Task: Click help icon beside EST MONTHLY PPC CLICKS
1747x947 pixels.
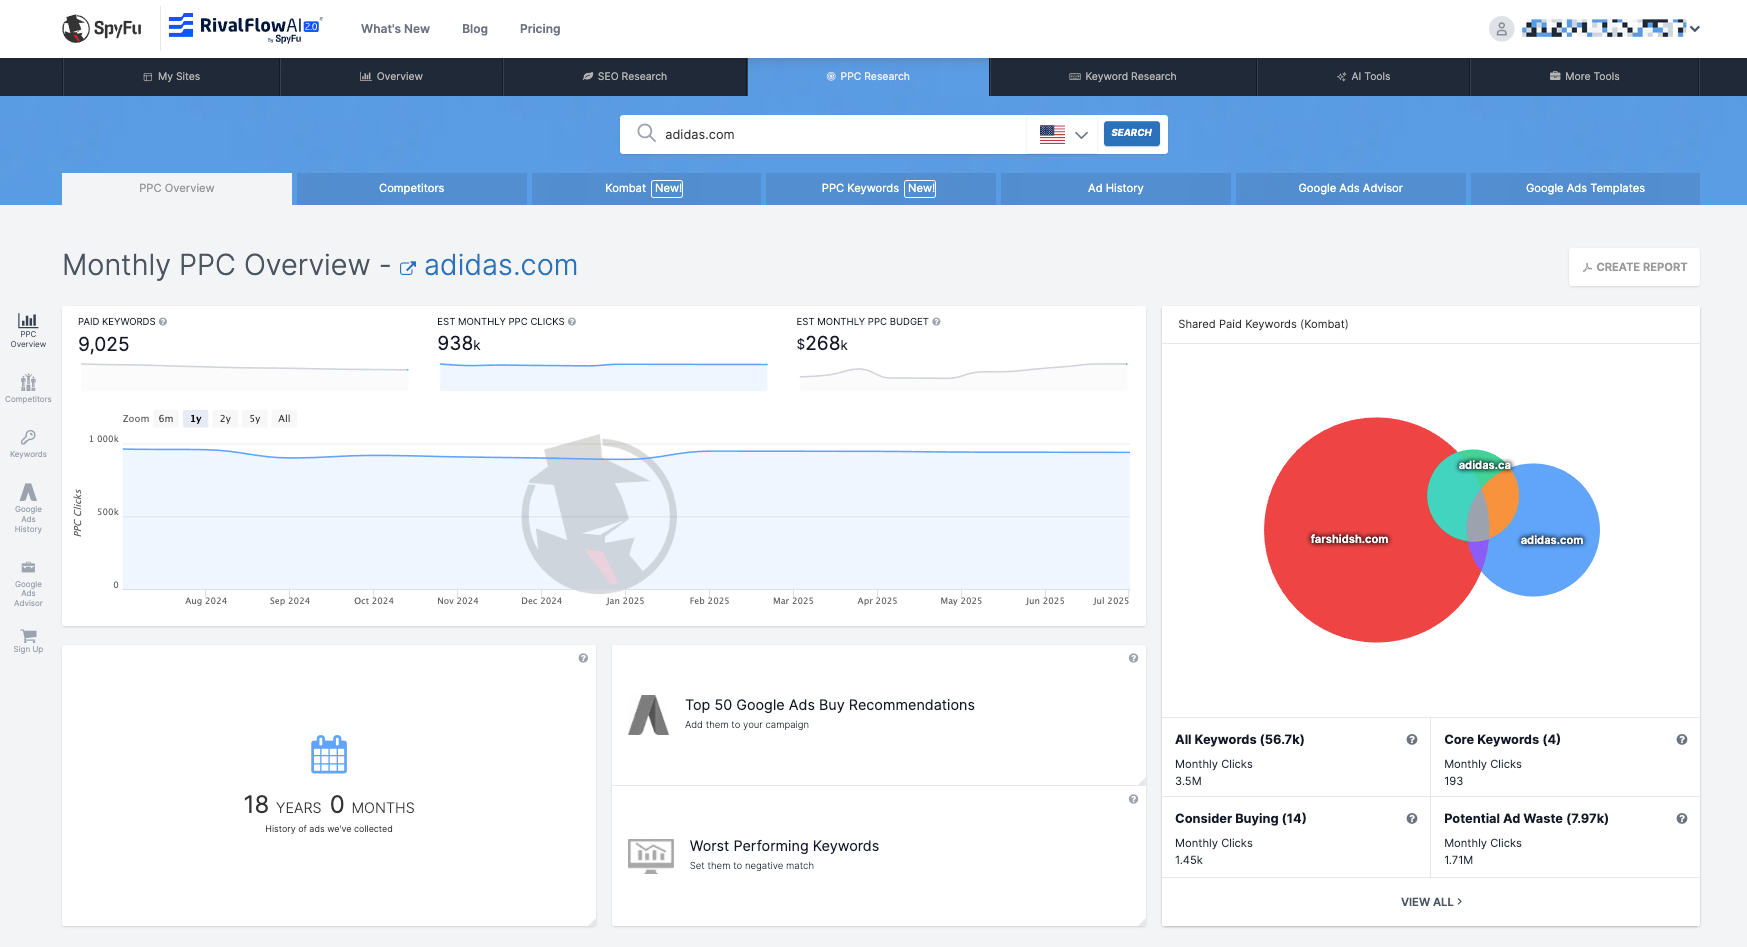Action: pyautogui.click(x=572, y=322)
